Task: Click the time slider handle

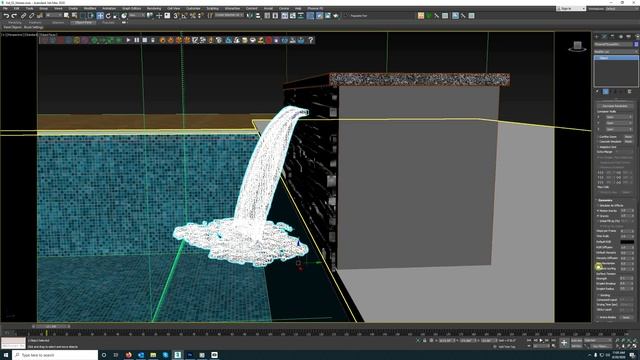Action: coord(51,326)
